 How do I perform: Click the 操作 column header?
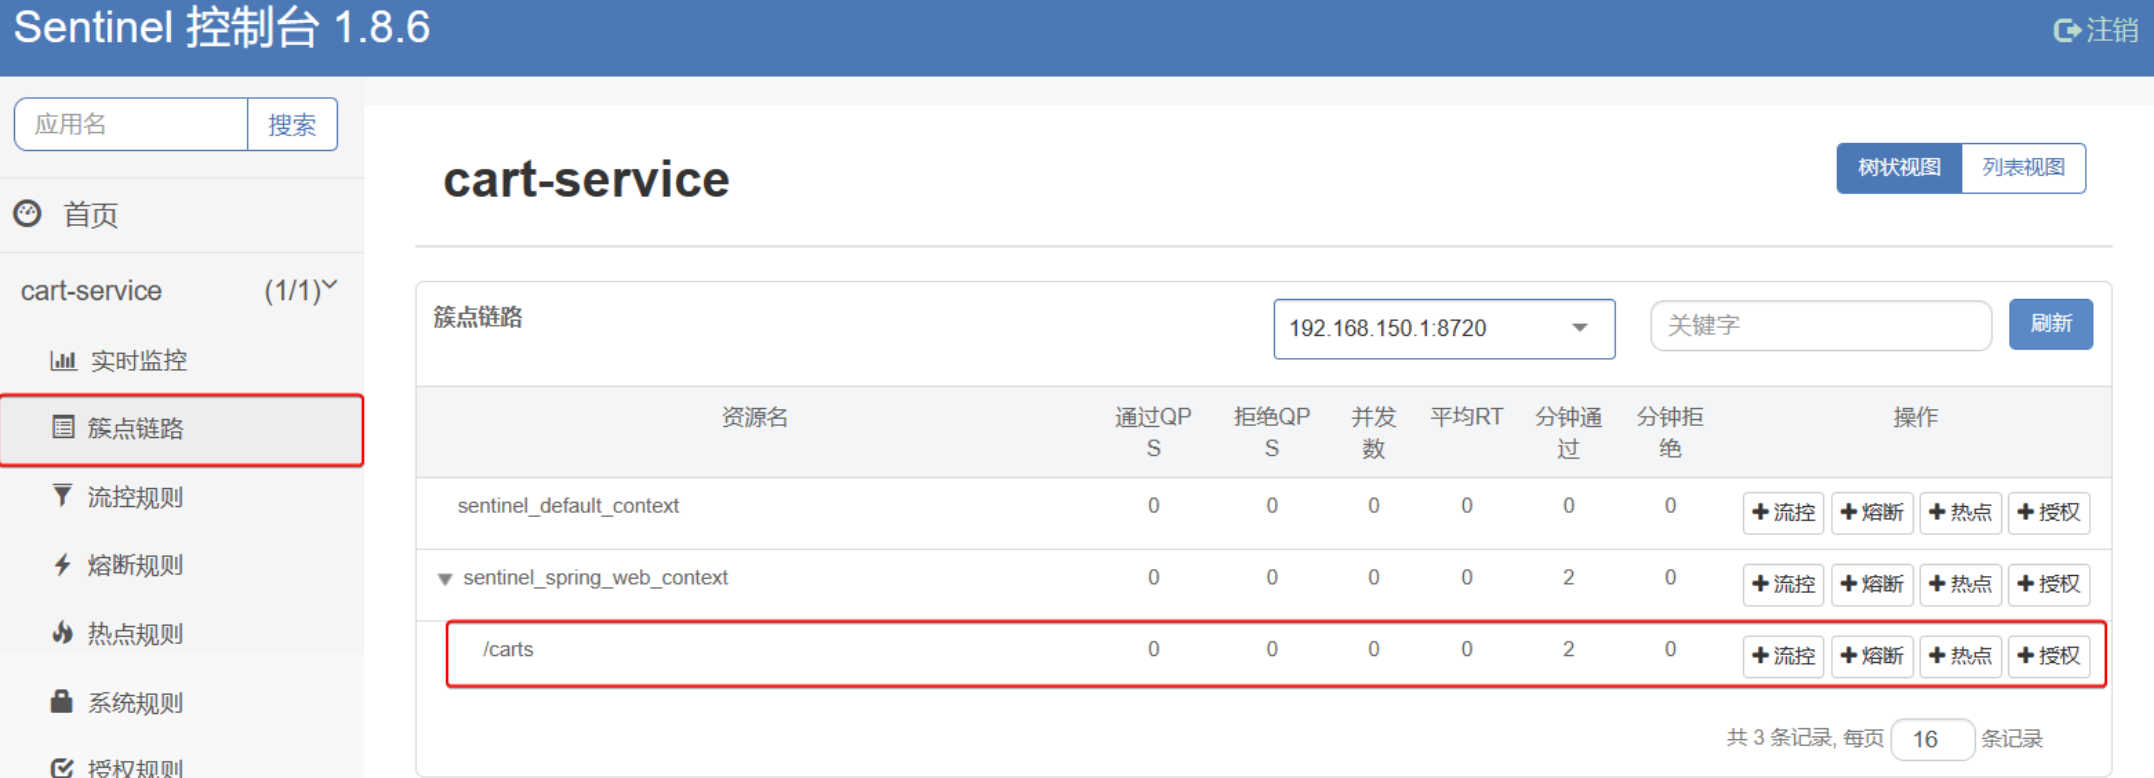(x=1915, y=417)
